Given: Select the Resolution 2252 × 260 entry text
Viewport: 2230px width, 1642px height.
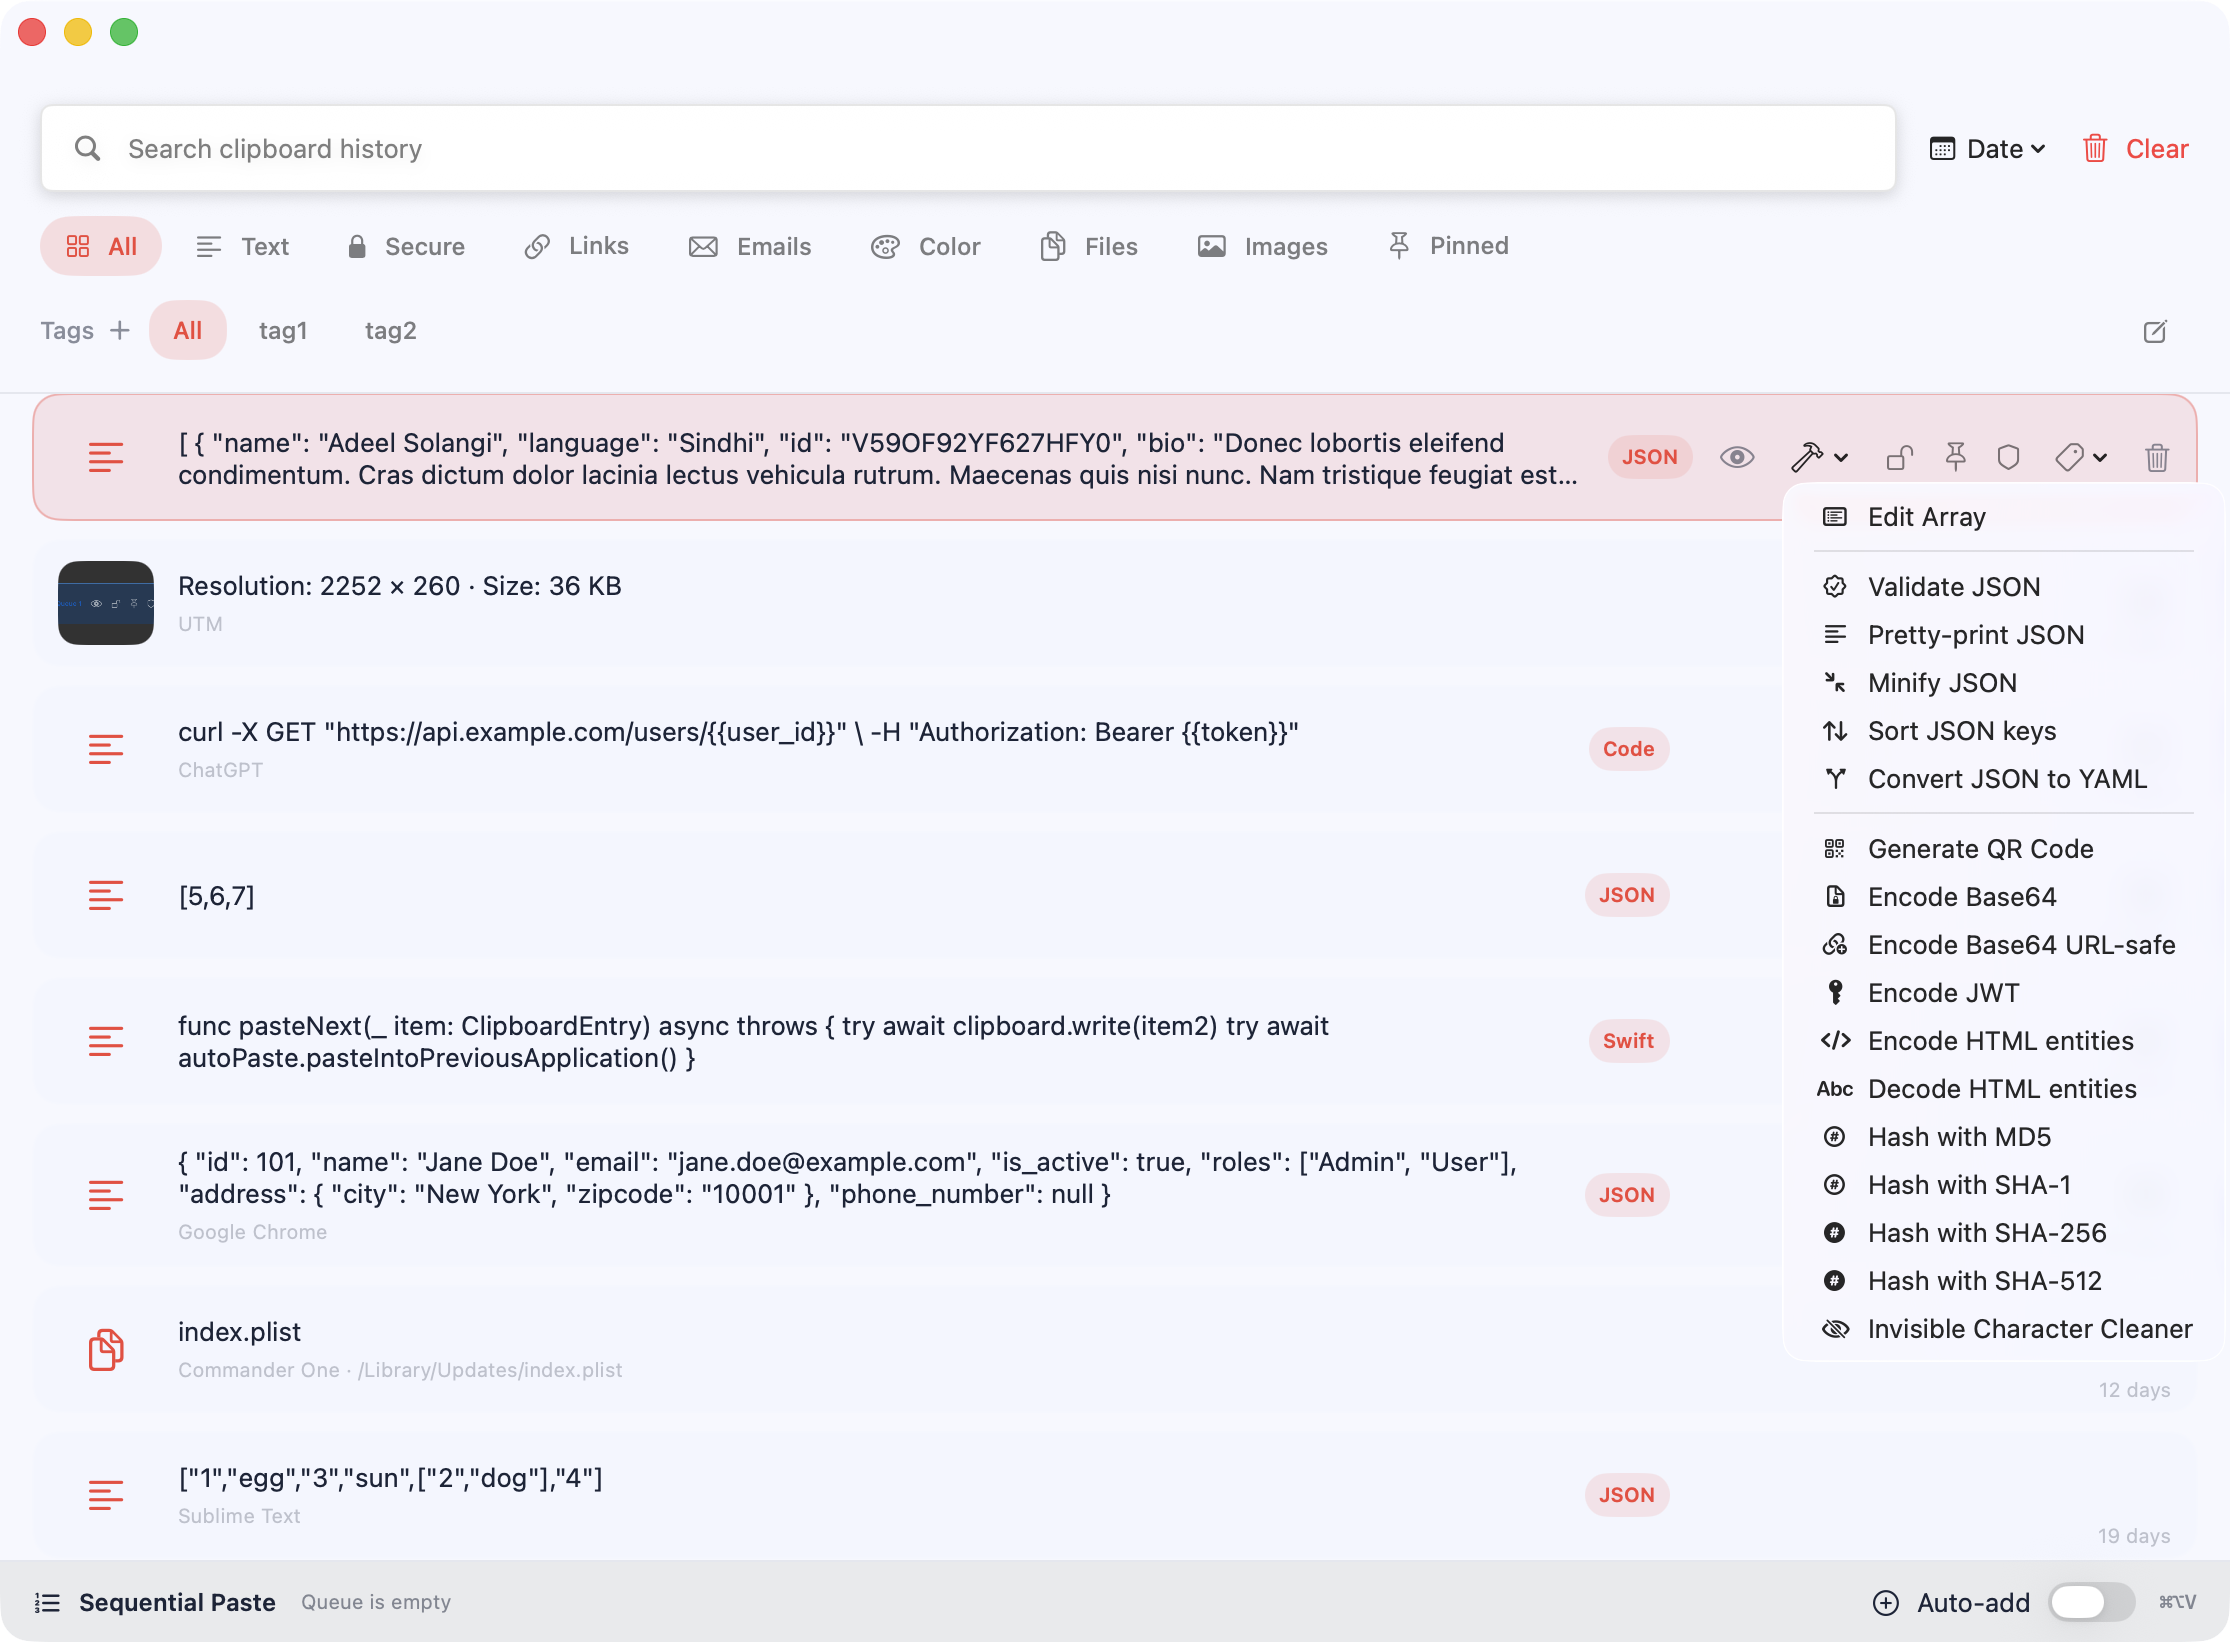Looking at the screenshot, I should 400,586.
